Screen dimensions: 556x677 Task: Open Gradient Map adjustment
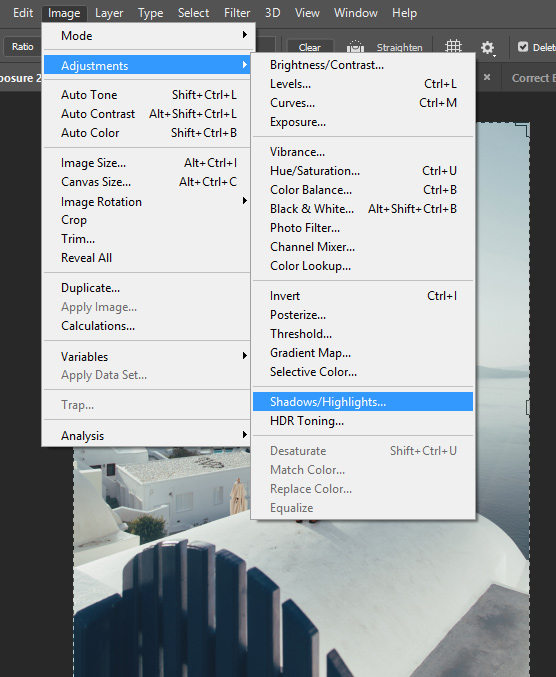point(363,353)
